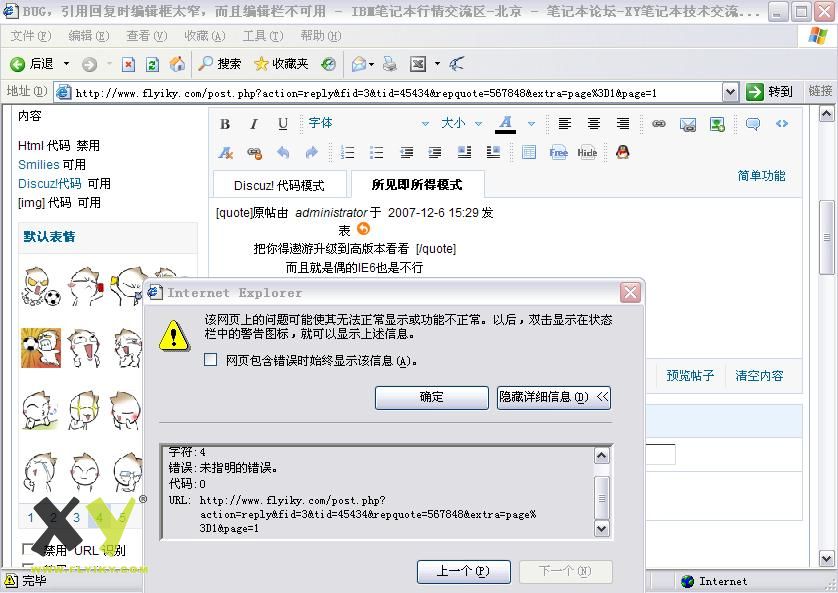Open the 预览帖子 preview link
Viewport: 838px width, 593px height.
690,375
